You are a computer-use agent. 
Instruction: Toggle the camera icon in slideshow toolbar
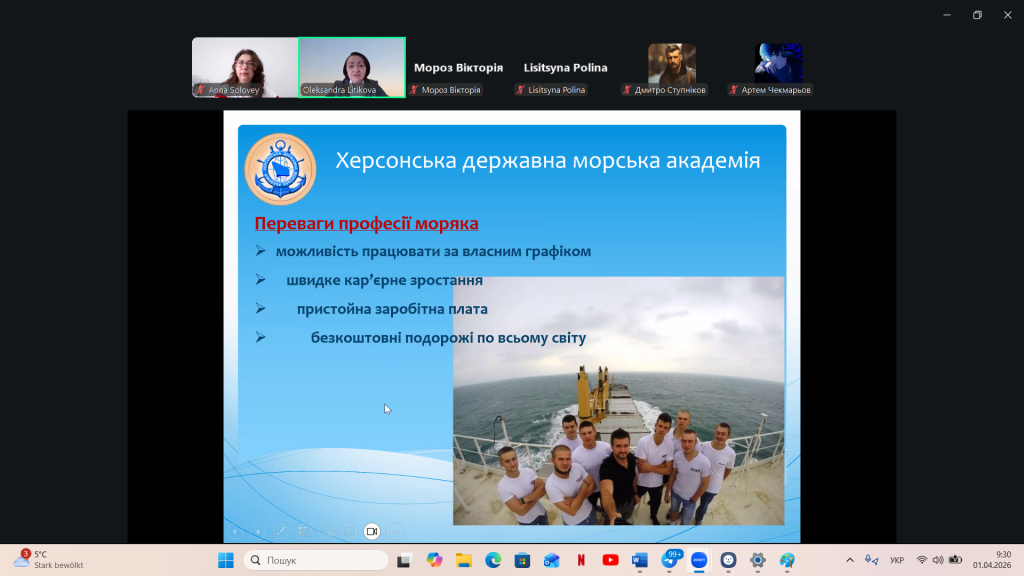pyautogui.click(x=372, y=531)
